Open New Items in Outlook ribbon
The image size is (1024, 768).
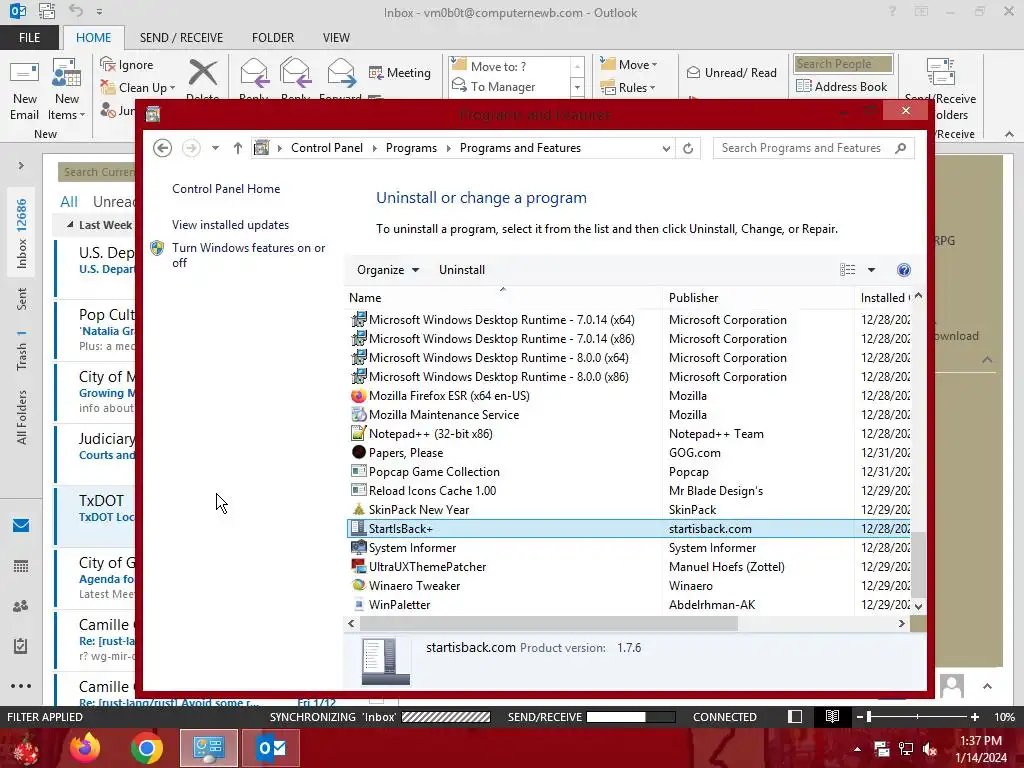(x=67, y=89)
